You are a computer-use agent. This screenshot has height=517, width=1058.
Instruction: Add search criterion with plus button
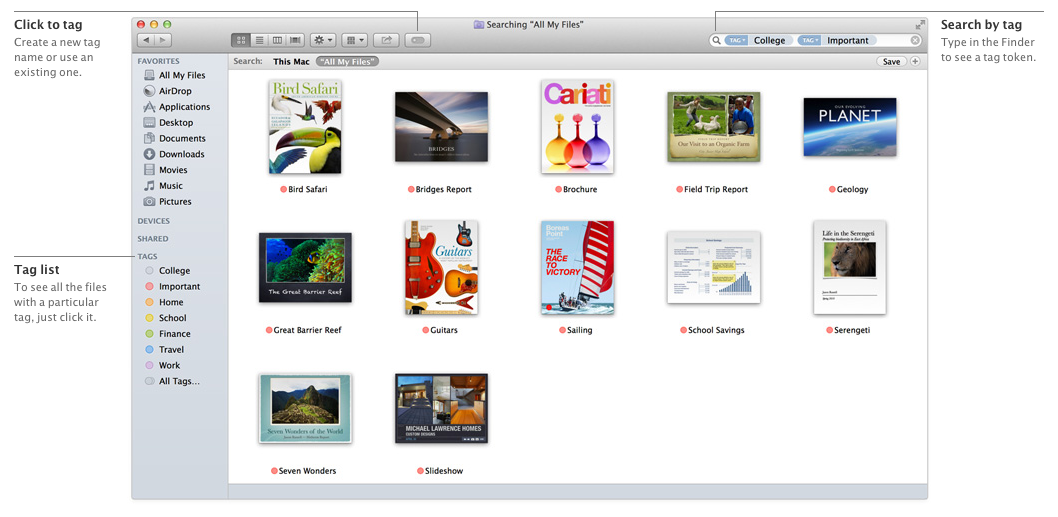[915, 61]
